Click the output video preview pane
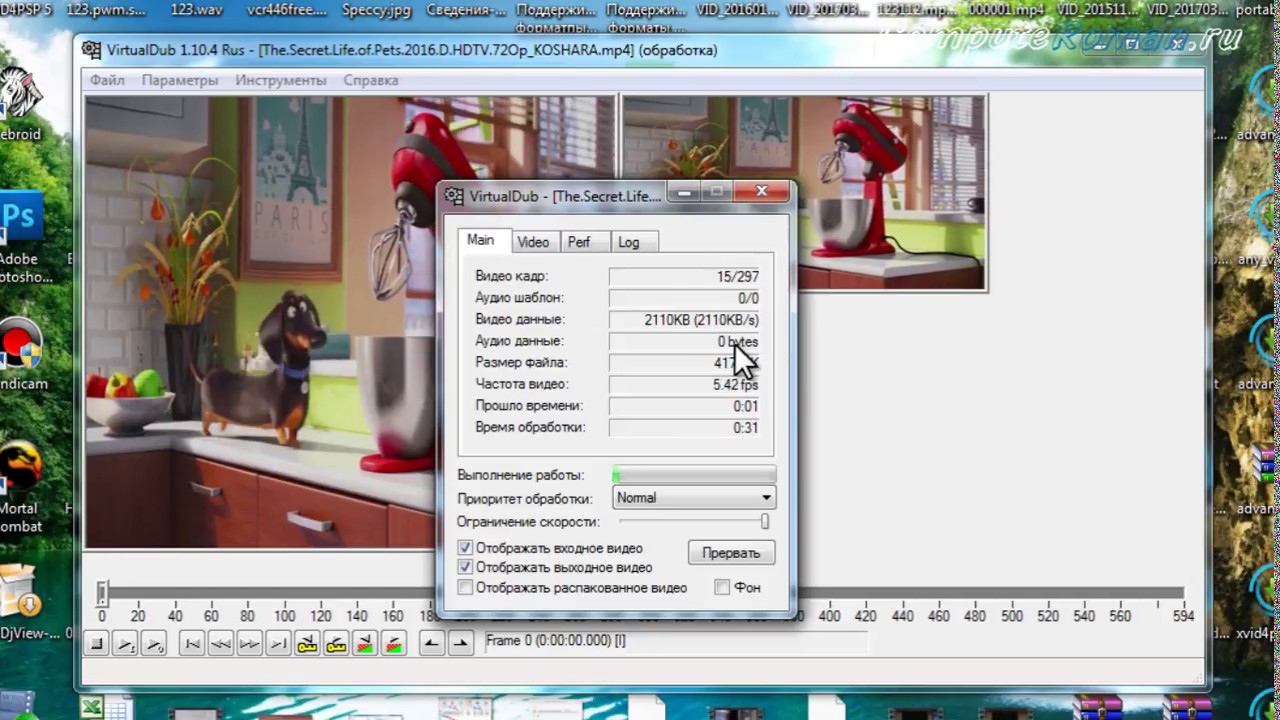Screen dimensions: 1280x720 coord(804,193)
